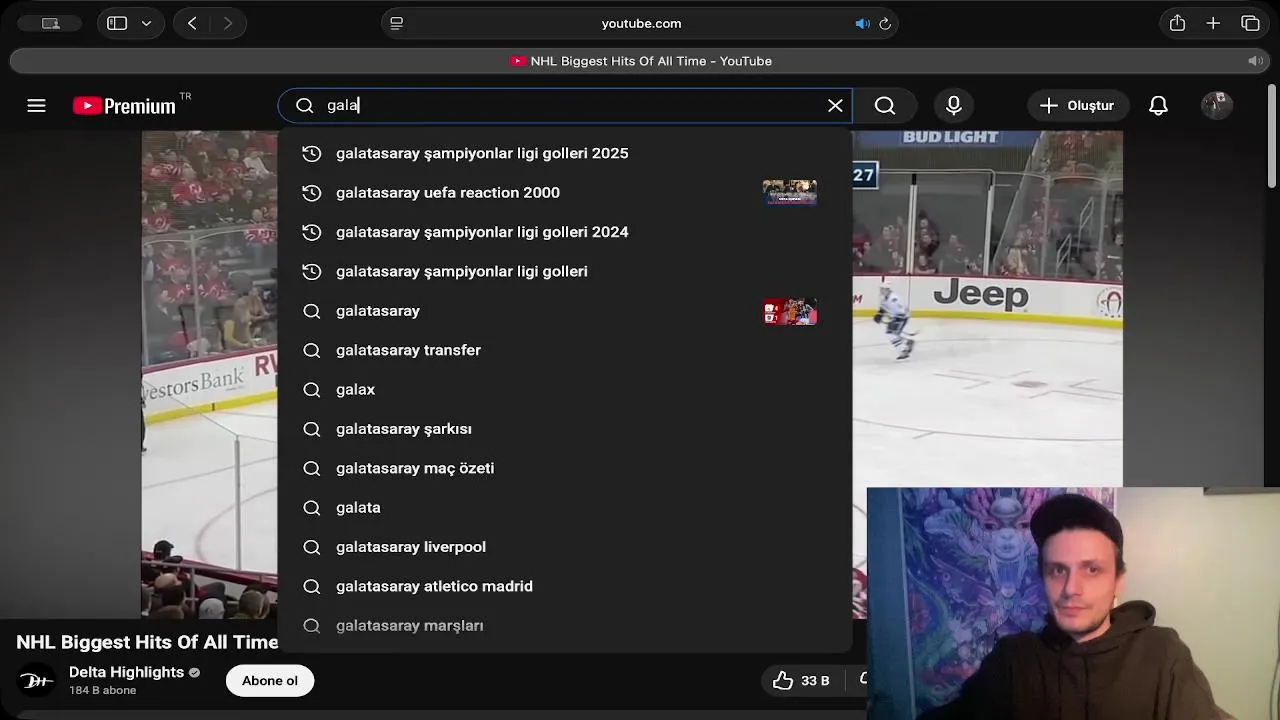Viewport: 1280px width, 720px height.
Task: Click search icon beside galax
Action: [x=312, y=389]
